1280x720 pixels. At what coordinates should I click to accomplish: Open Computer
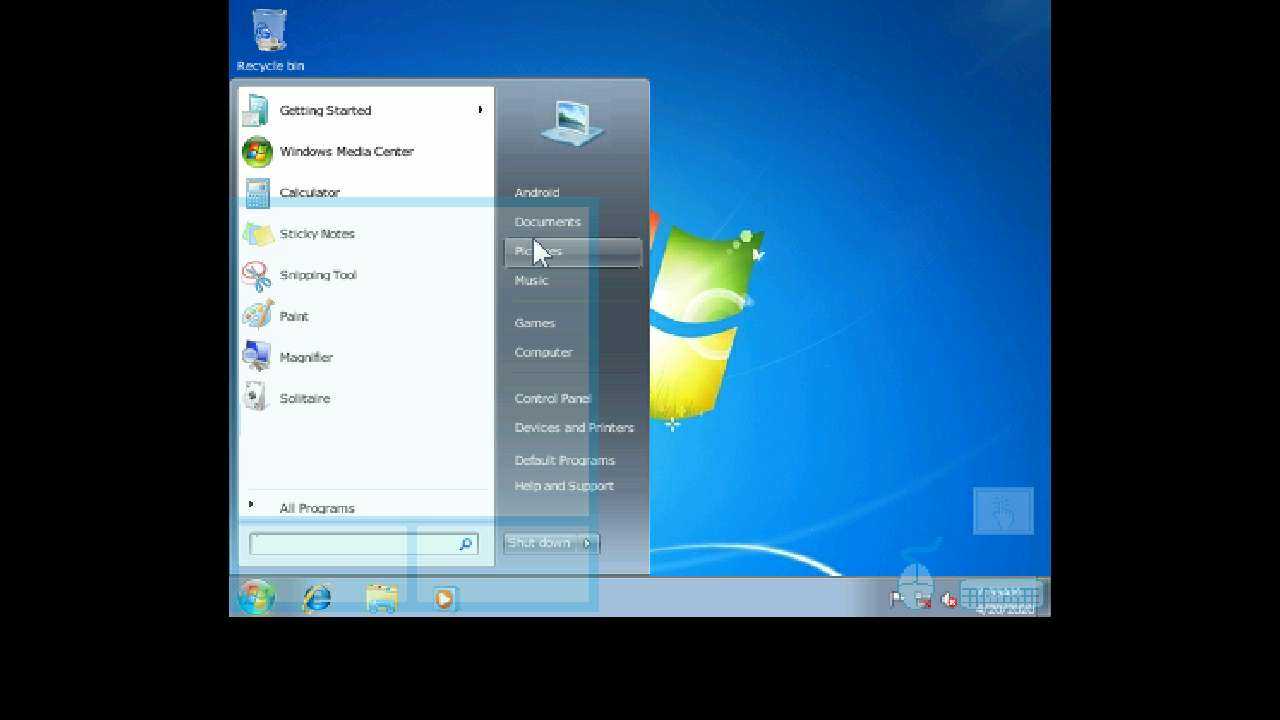click(x=543, y=352)
